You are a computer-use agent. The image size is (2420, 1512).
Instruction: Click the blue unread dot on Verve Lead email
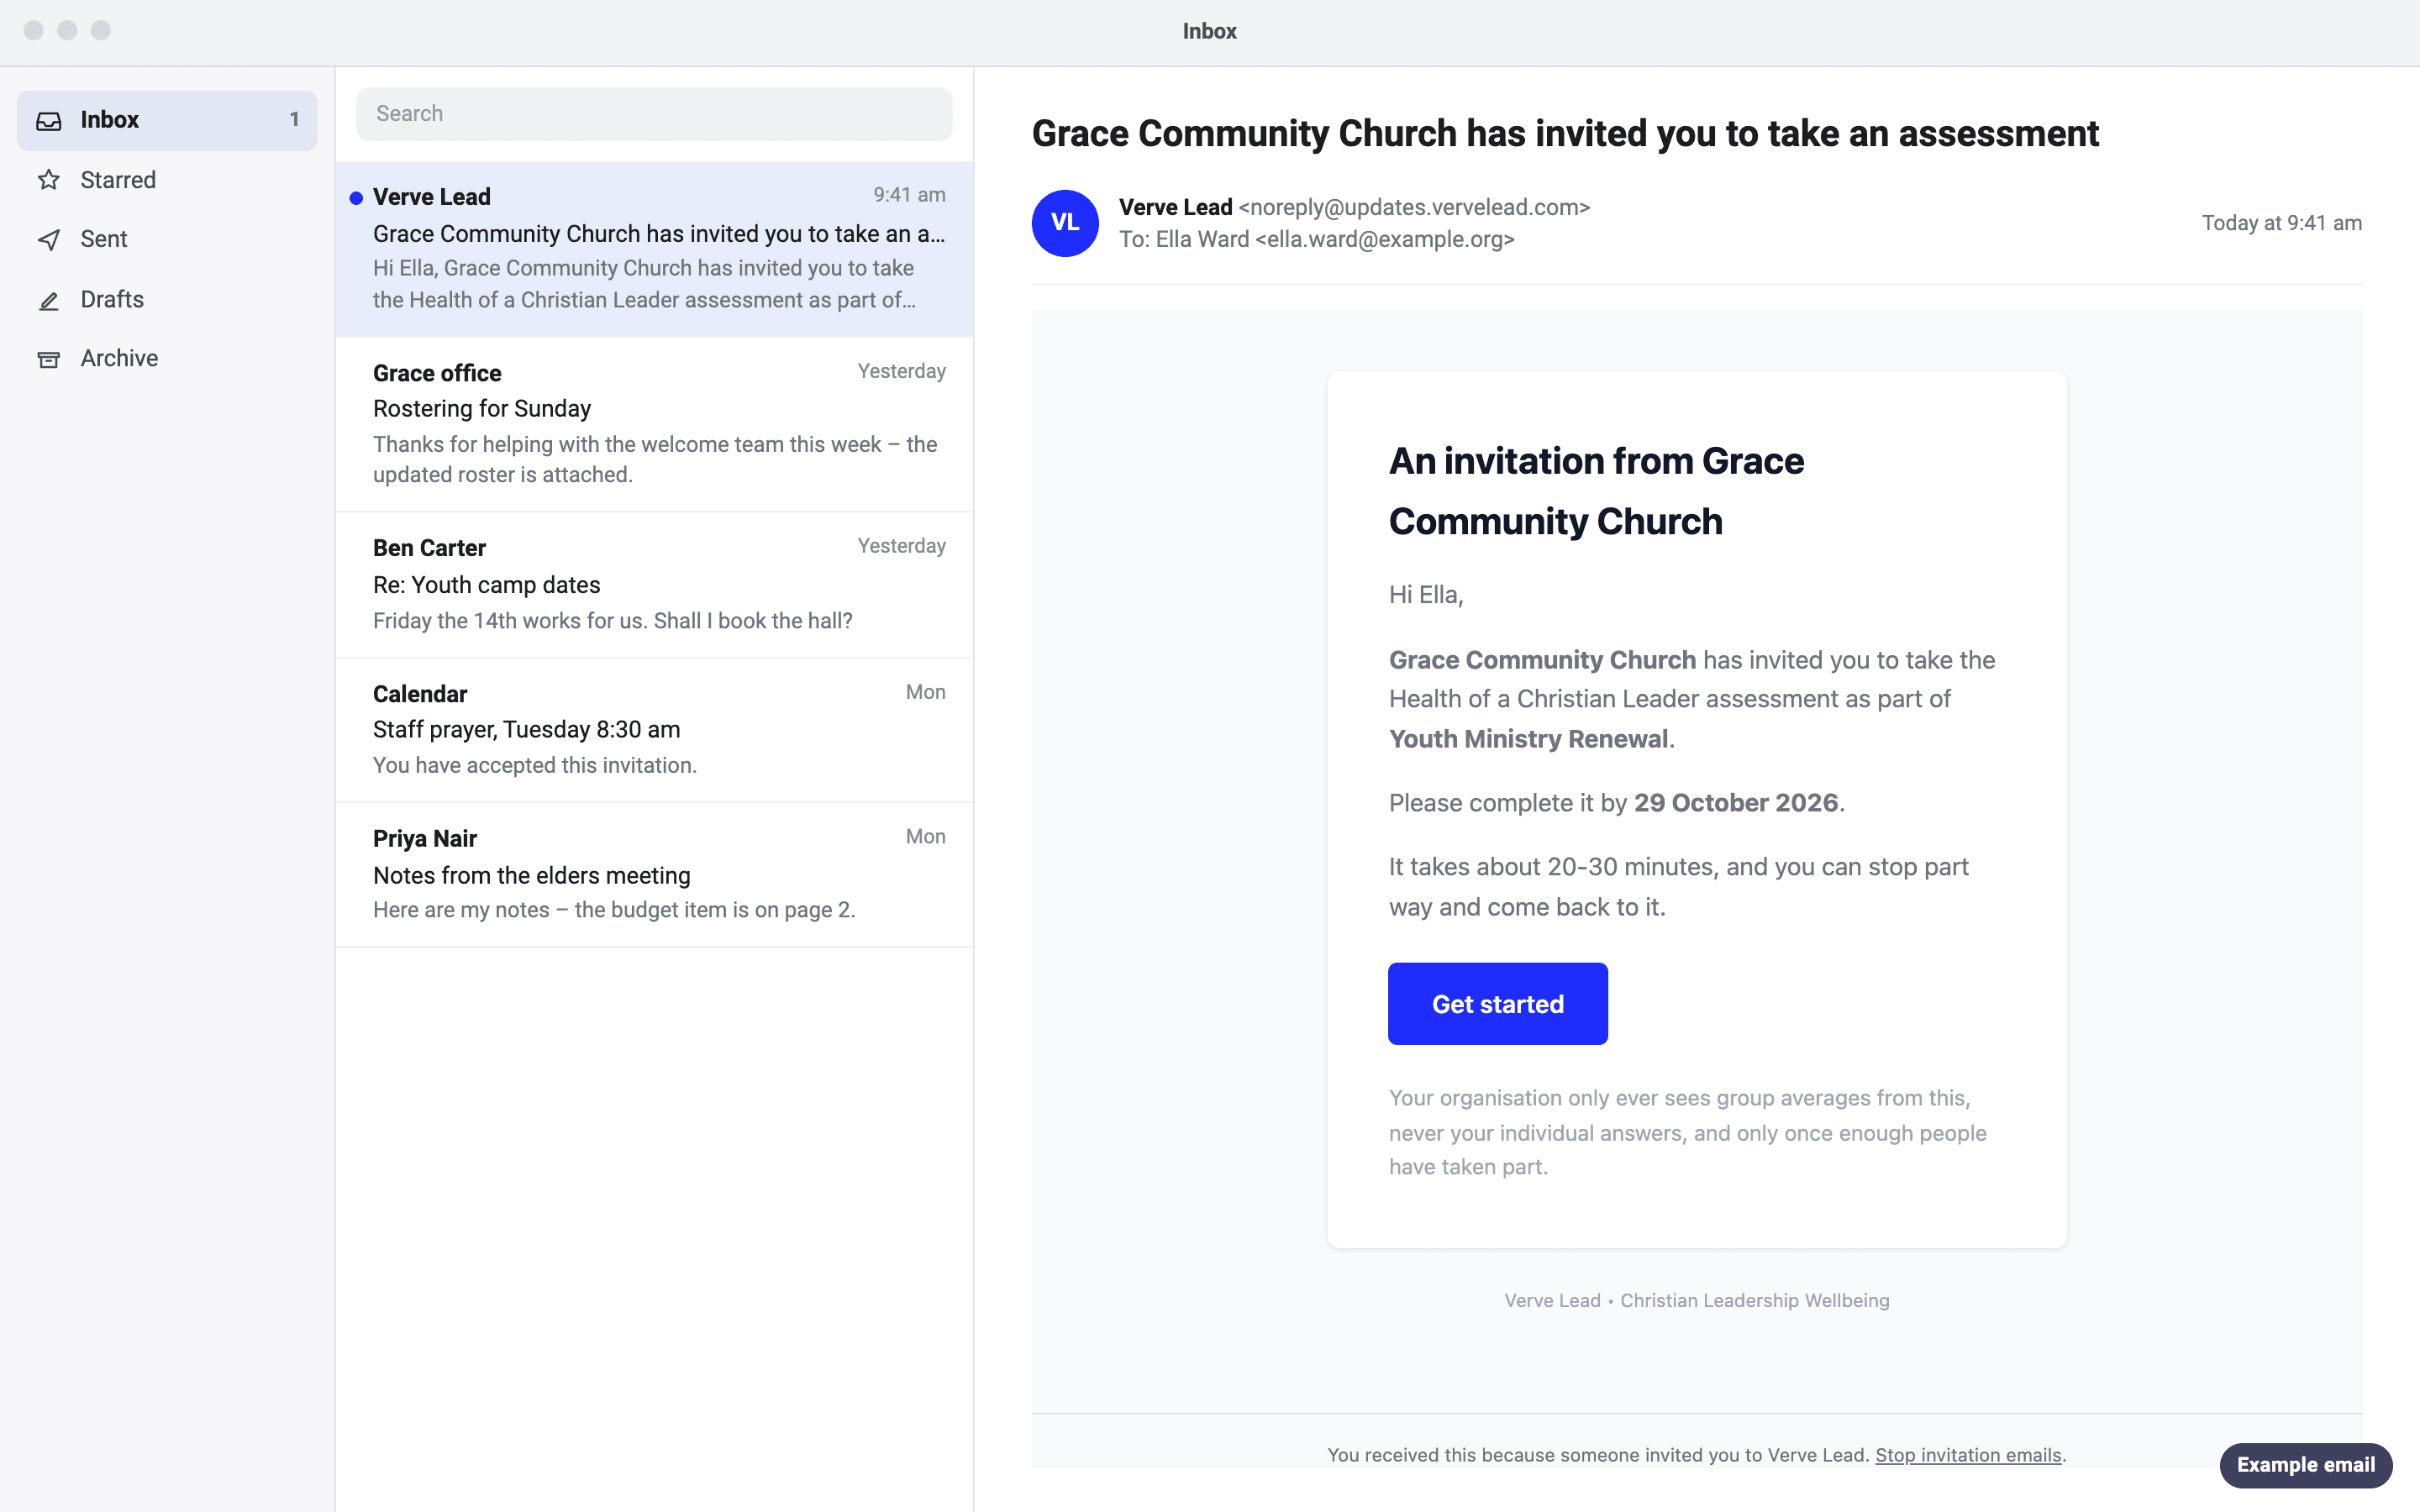[356, 198]
